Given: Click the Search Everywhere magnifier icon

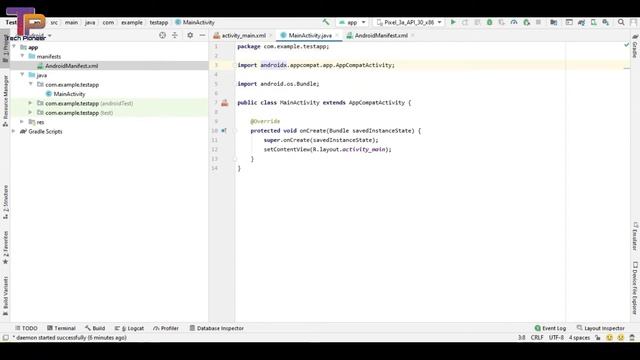Looking at the screenshot, I should pos(621,22).
